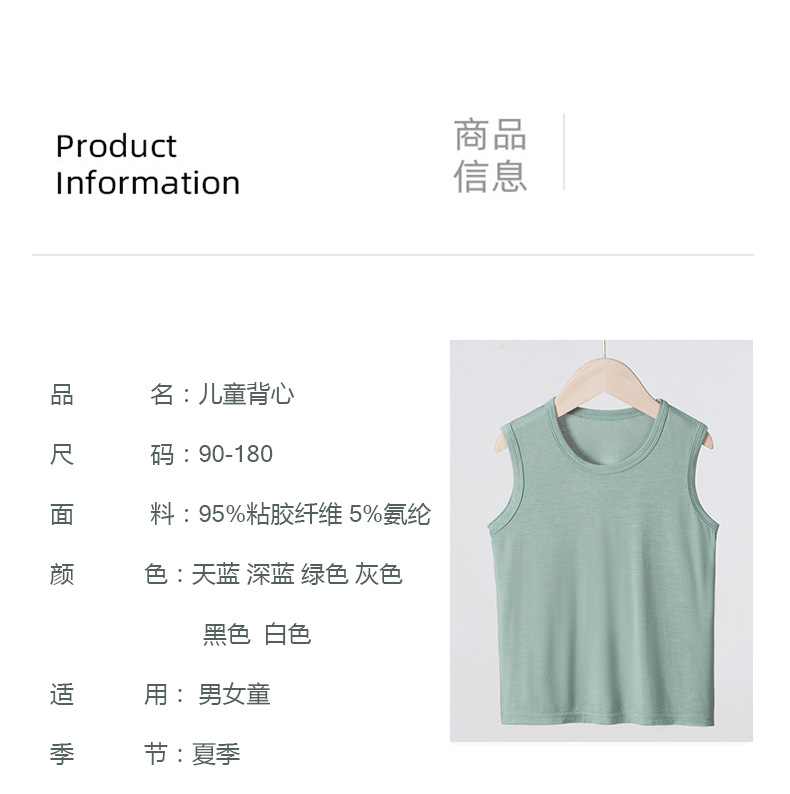790x794 pixels.
Task: Click the 男女童 applicable users text
Action: 234,694
